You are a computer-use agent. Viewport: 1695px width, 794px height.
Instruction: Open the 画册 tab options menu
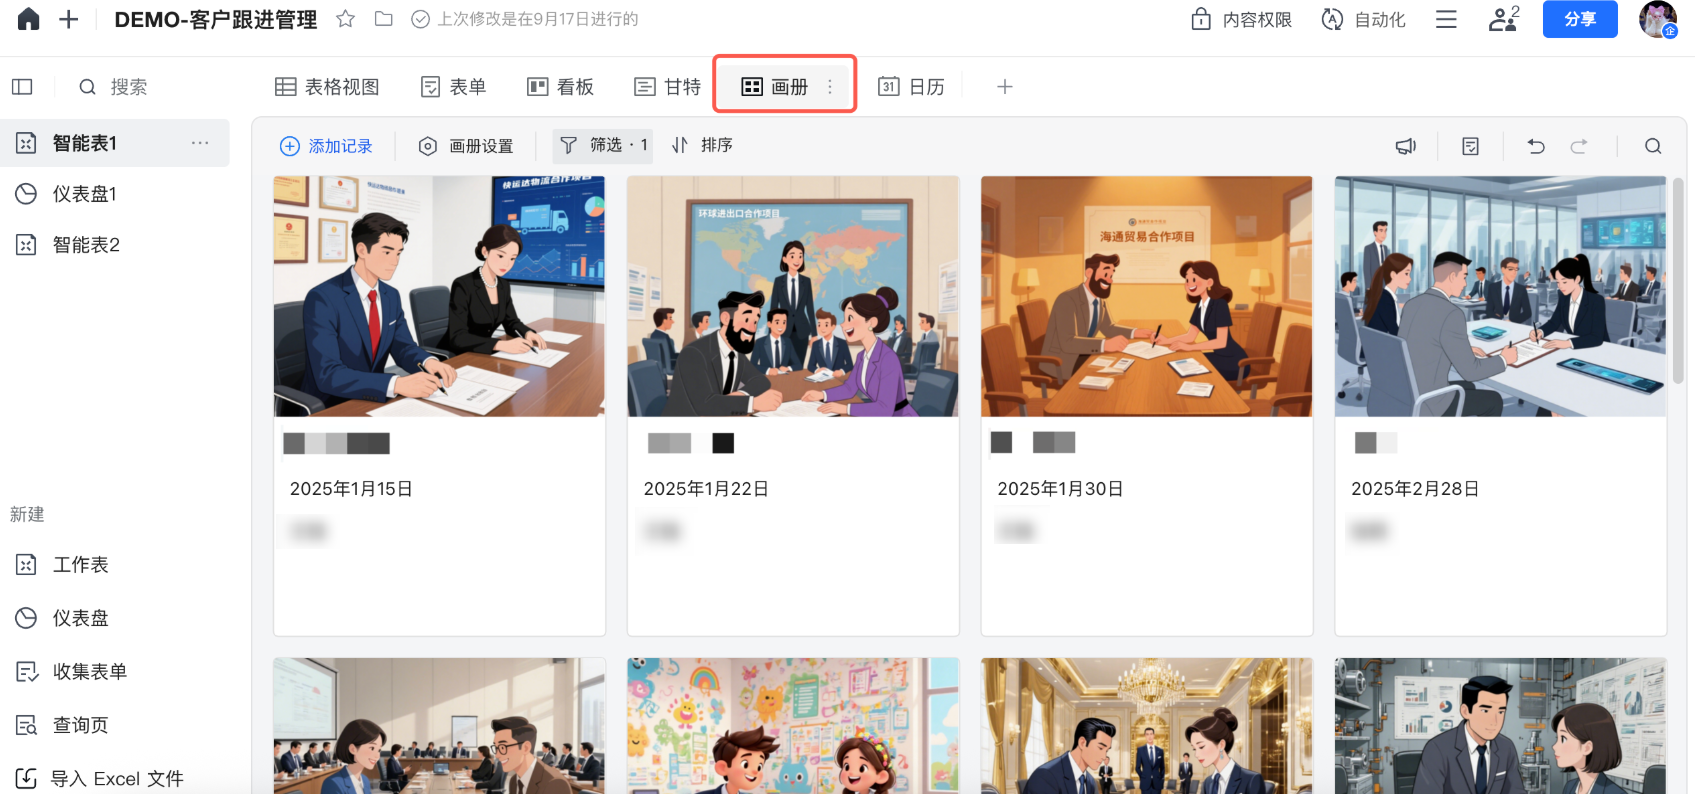coord(830,87)
